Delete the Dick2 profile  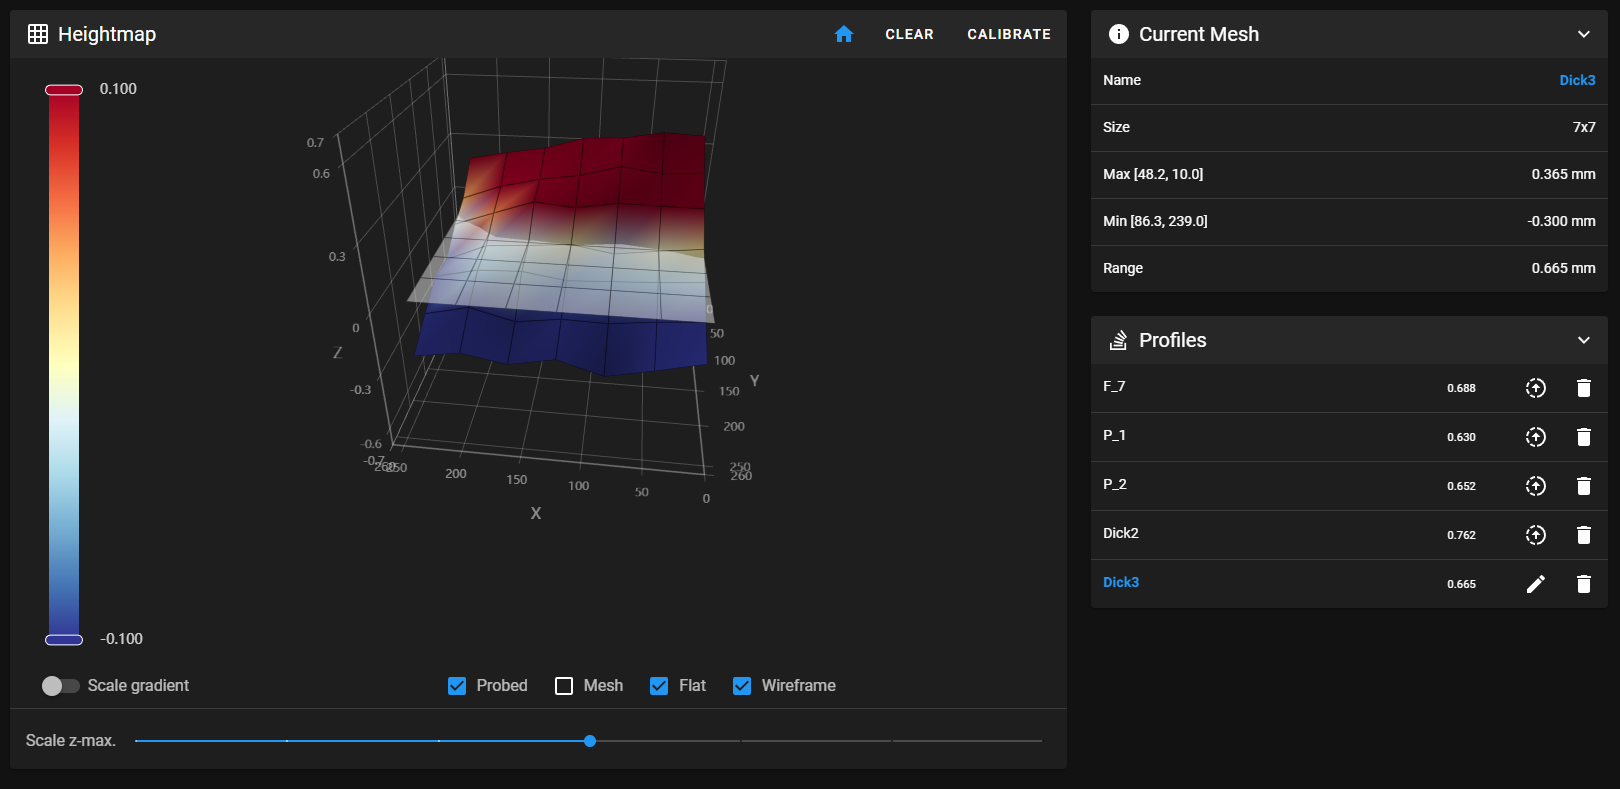click(1584, 535)
